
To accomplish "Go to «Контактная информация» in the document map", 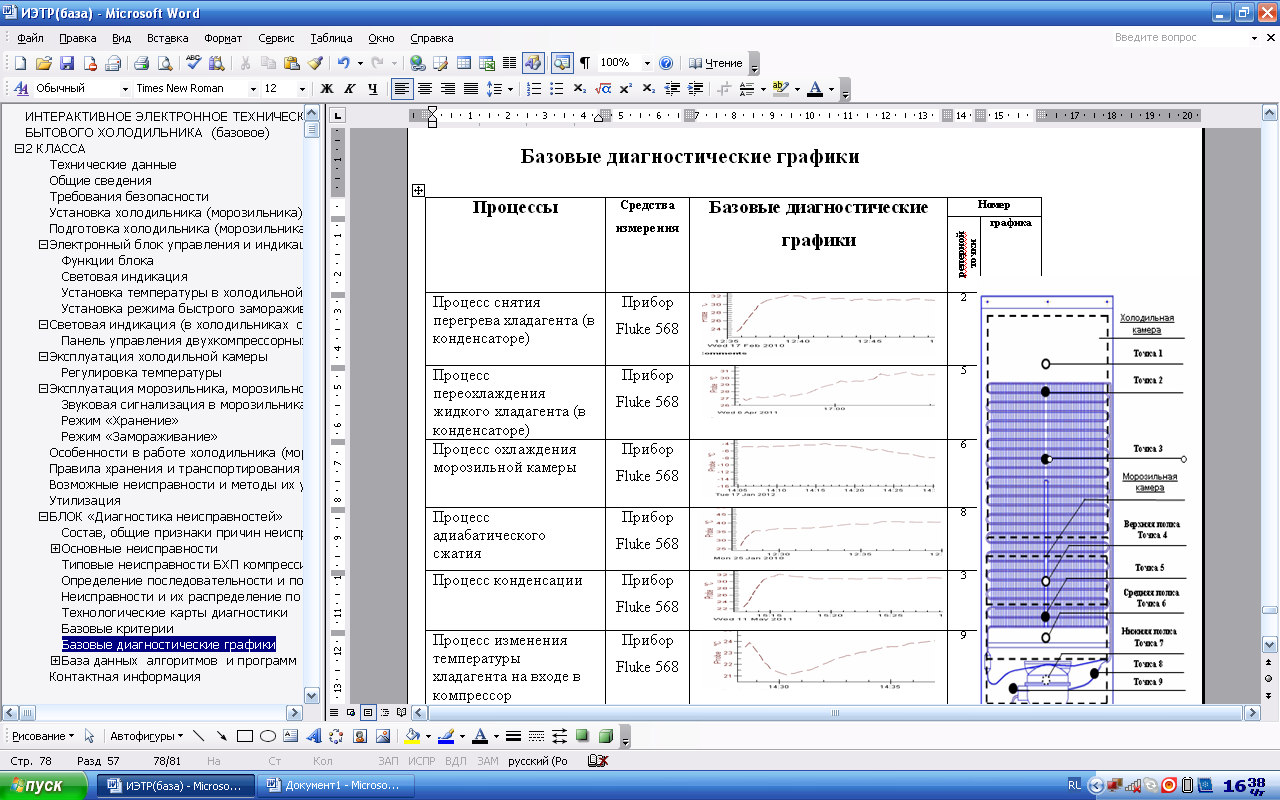I will [125, 677].
